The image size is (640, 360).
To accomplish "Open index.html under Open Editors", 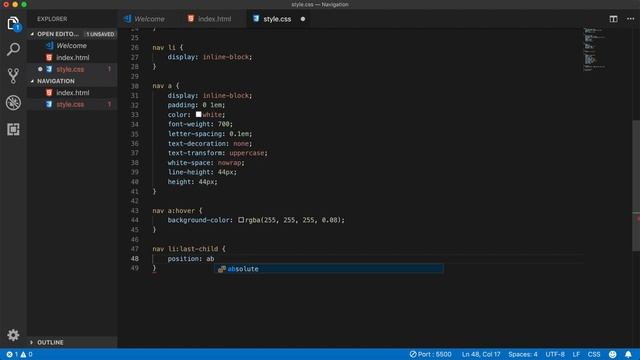I will [72, 58].
